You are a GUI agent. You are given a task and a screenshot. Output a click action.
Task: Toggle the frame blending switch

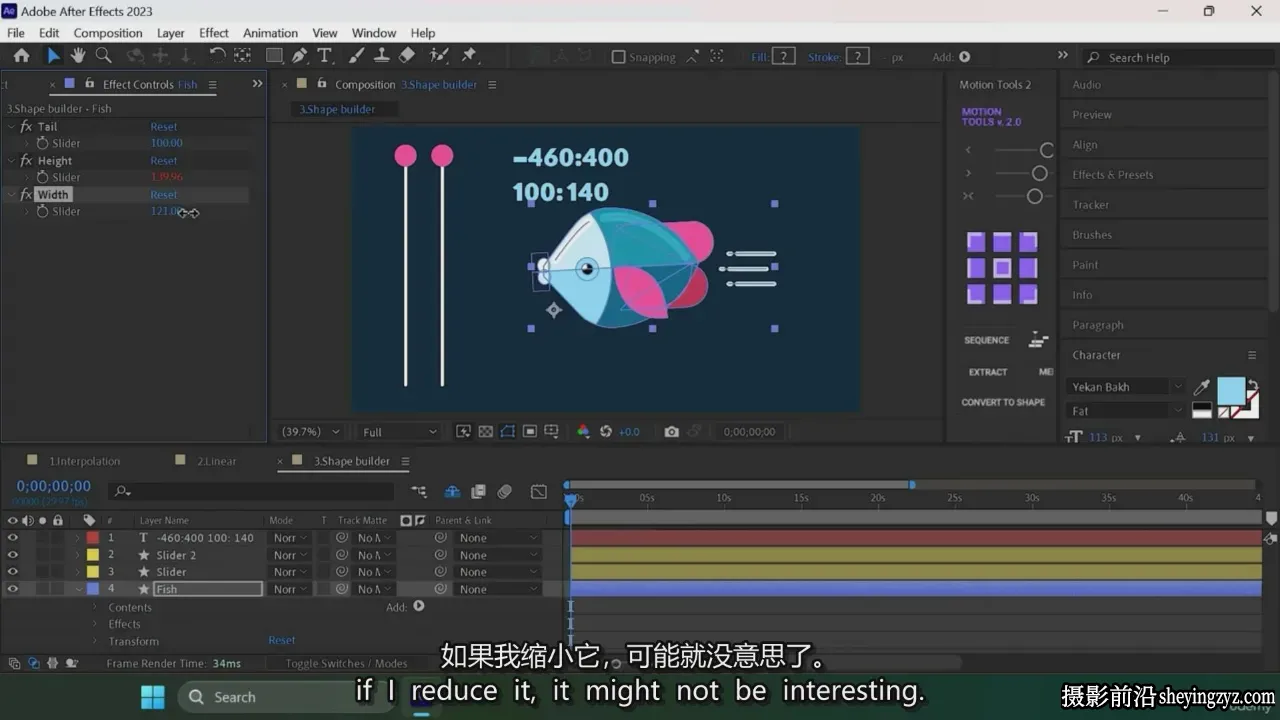pyautogui.click(x=478, y=492)
